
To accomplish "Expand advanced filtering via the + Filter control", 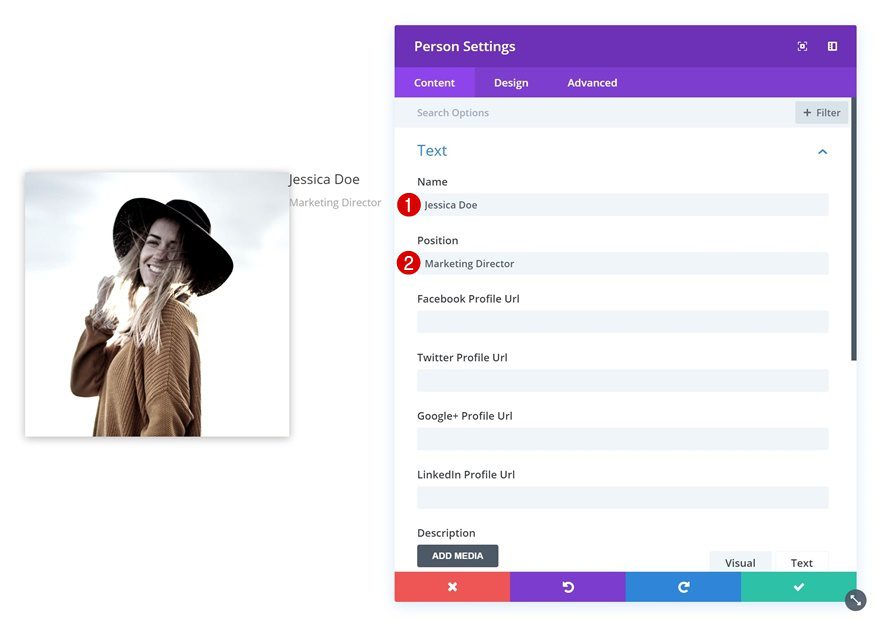I will point(820,112).
